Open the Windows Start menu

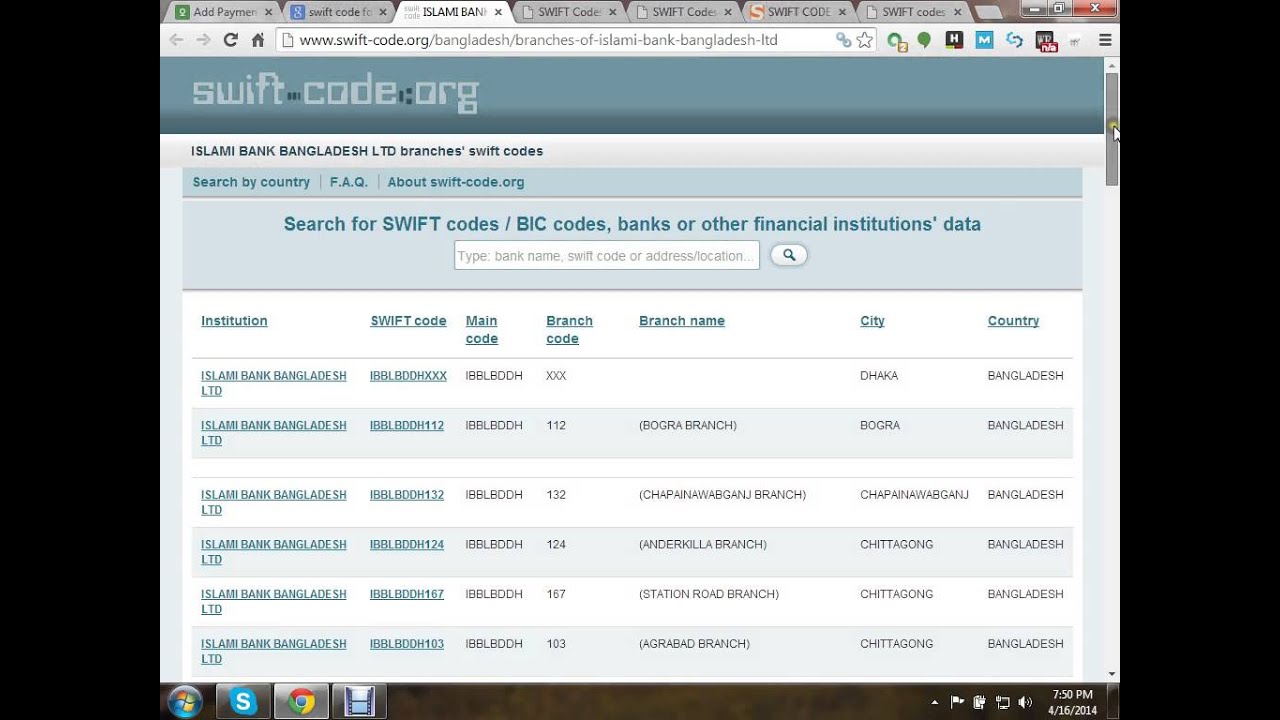coord(185,701)
